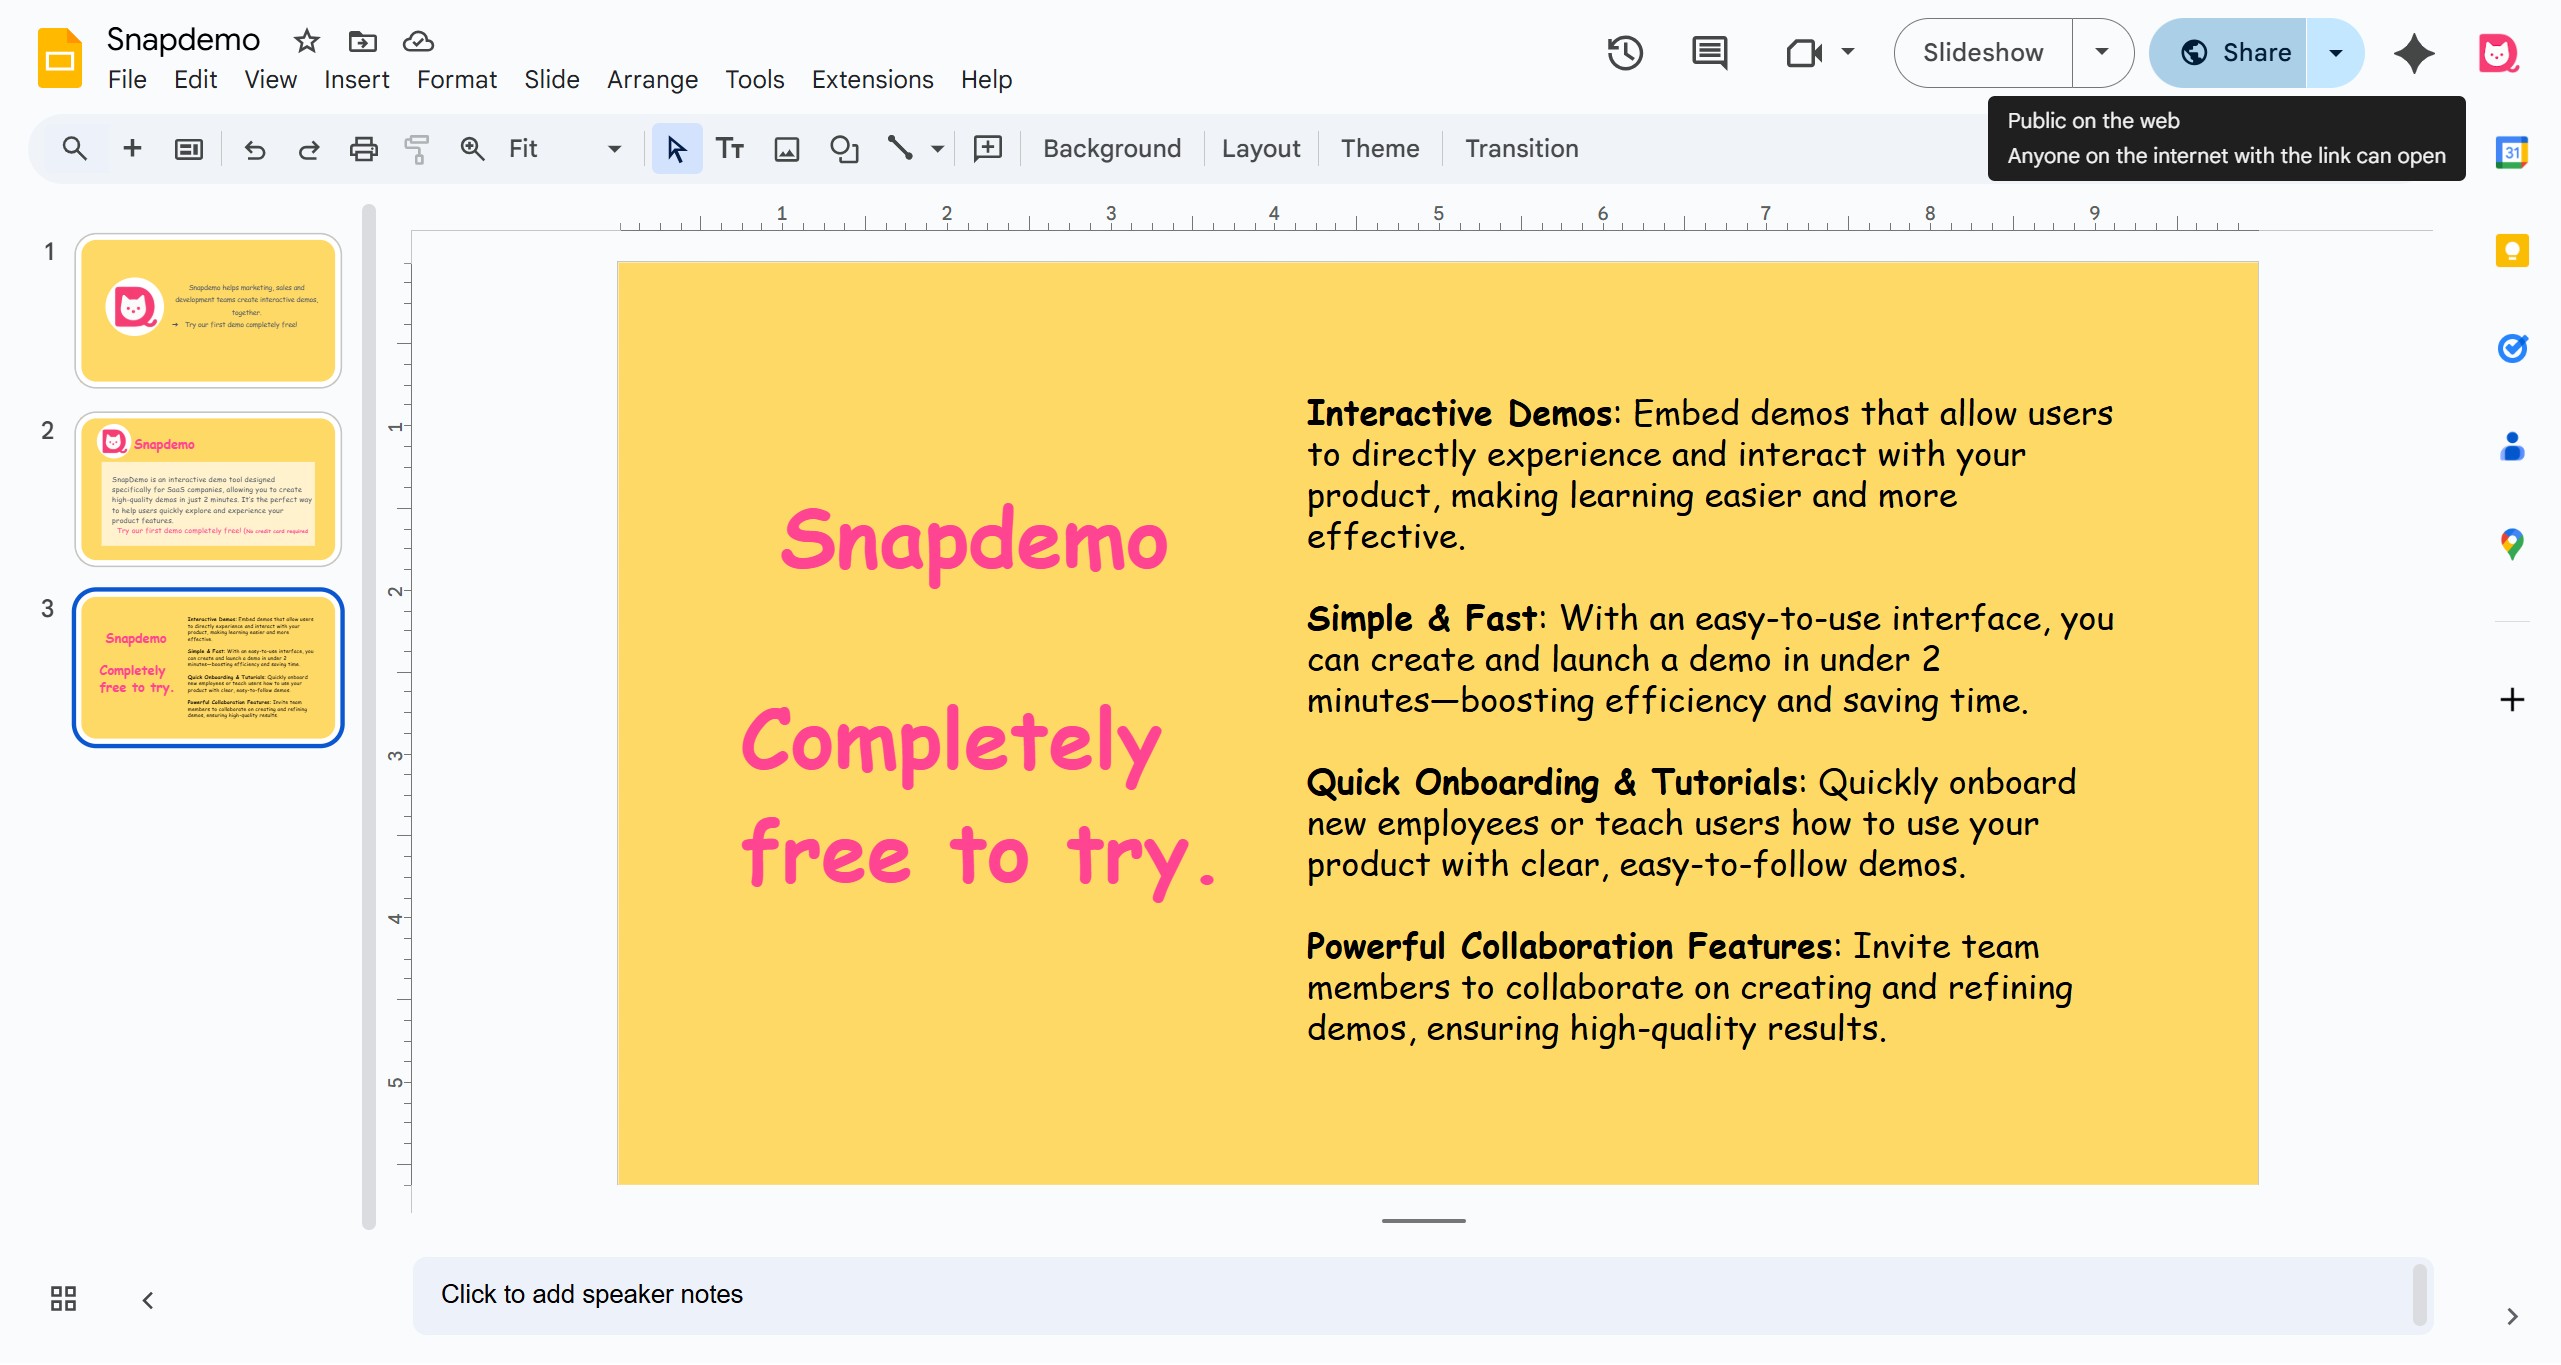Select slide 1 thumbnail

click(208, 311)
